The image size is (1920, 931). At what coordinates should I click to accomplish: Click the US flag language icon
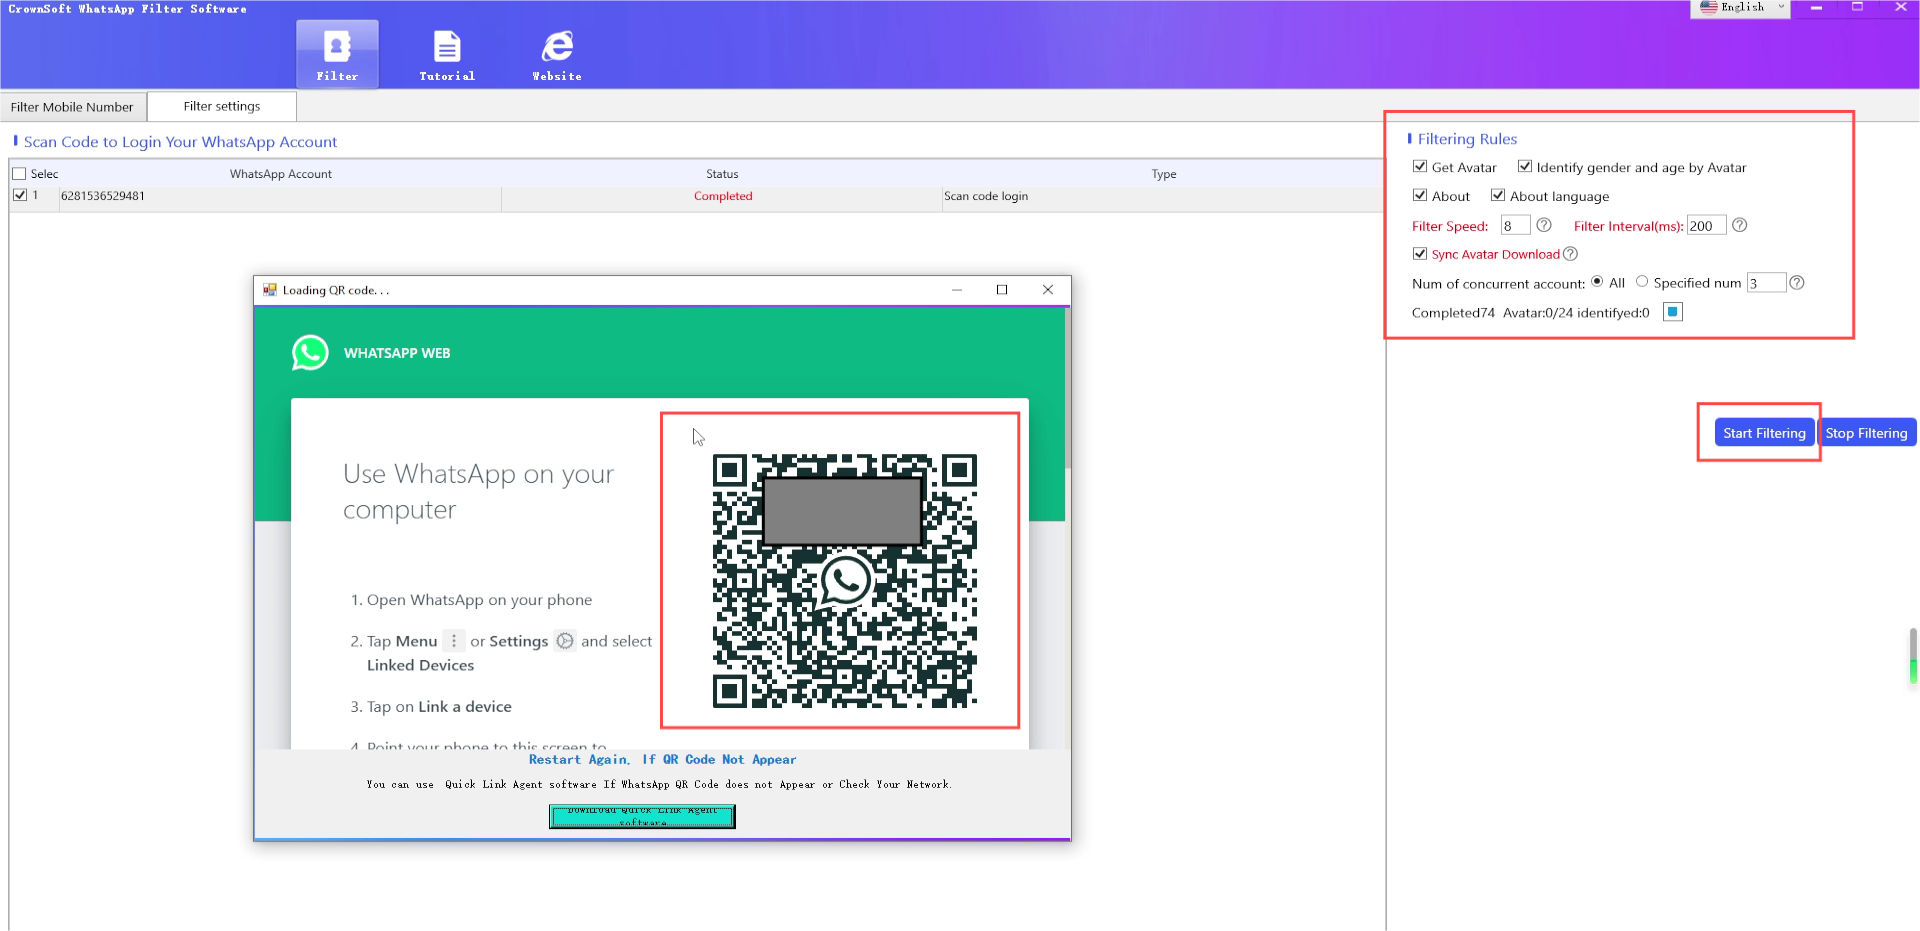point(1709,7)
